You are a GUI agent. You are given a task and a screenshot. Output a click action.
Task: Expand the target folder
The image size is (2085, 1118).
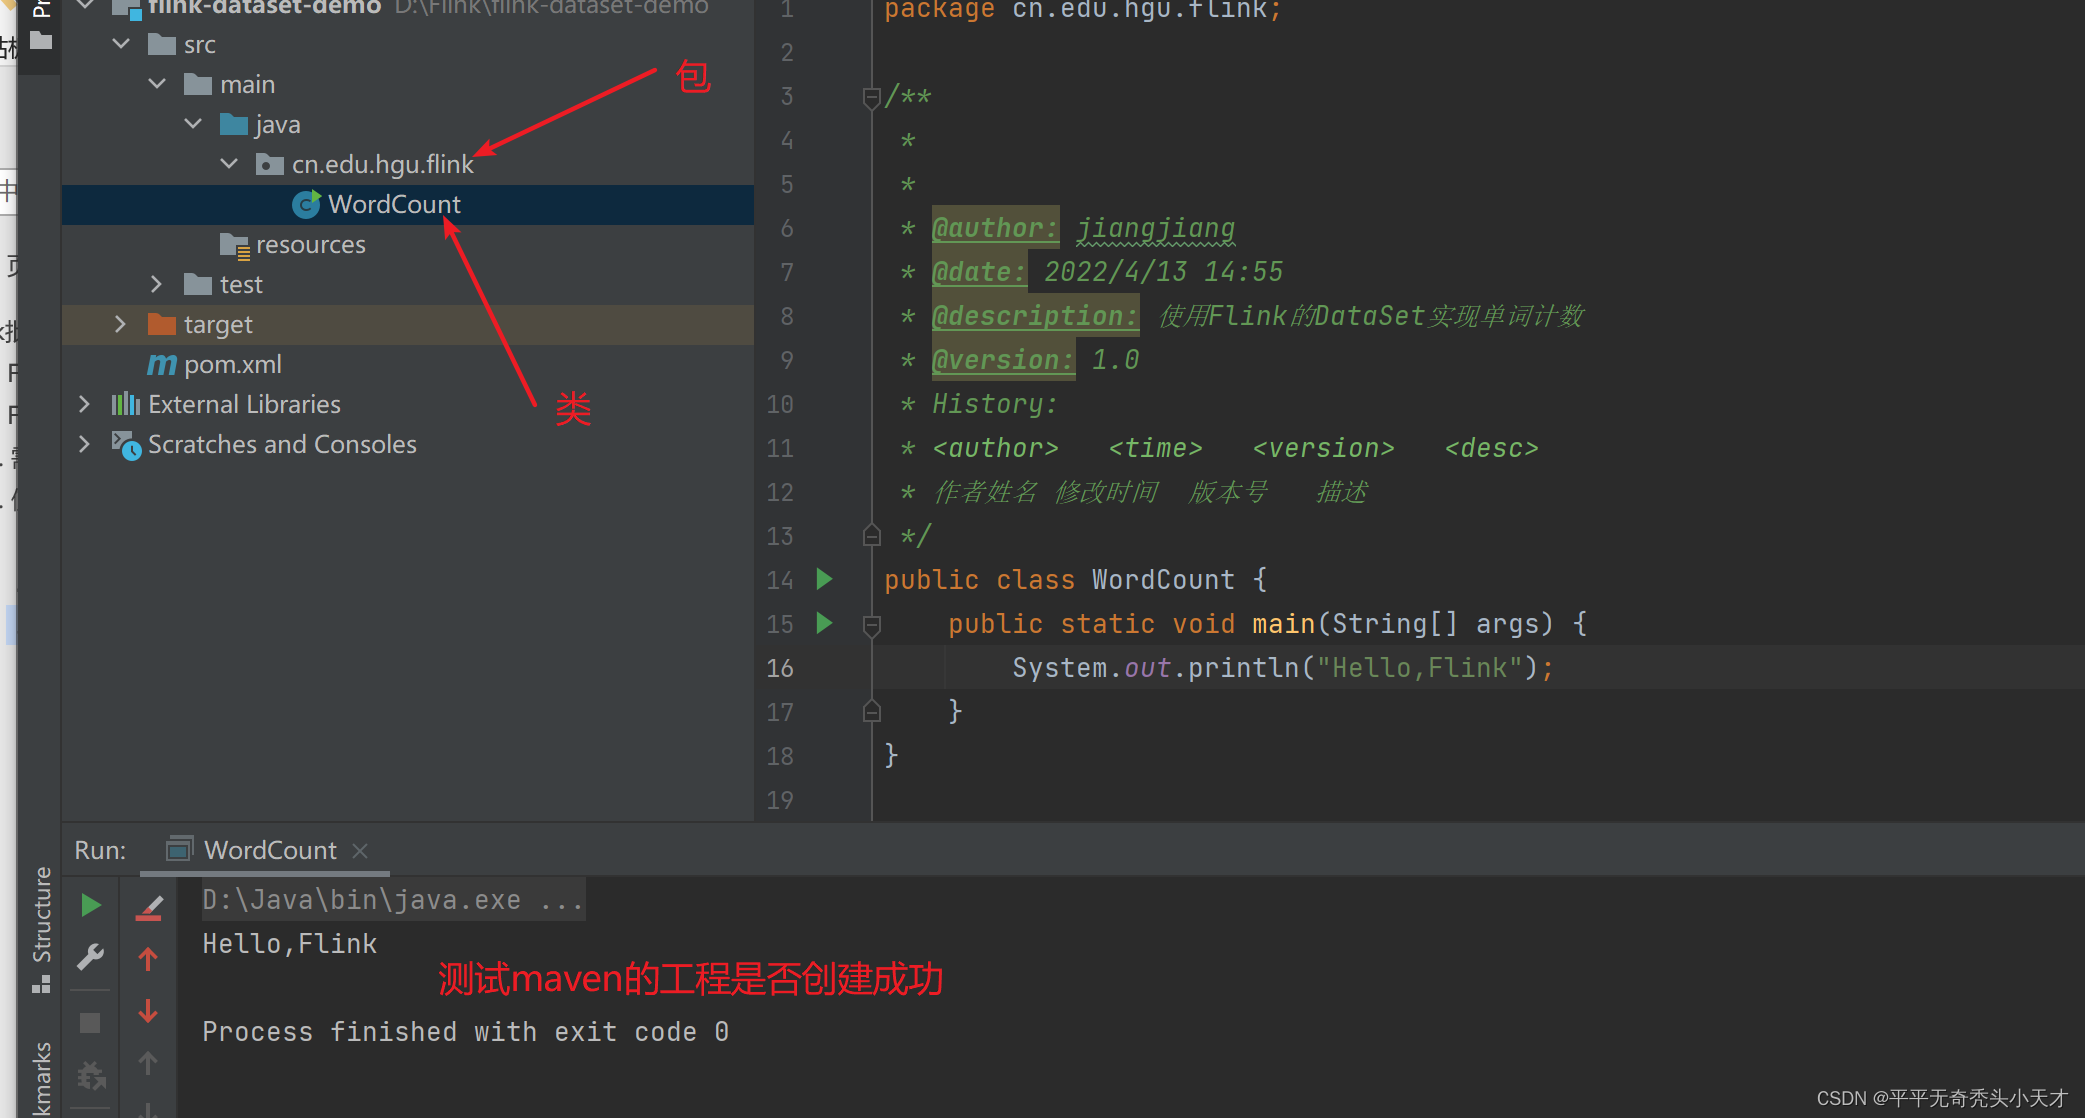click(121, 324)
